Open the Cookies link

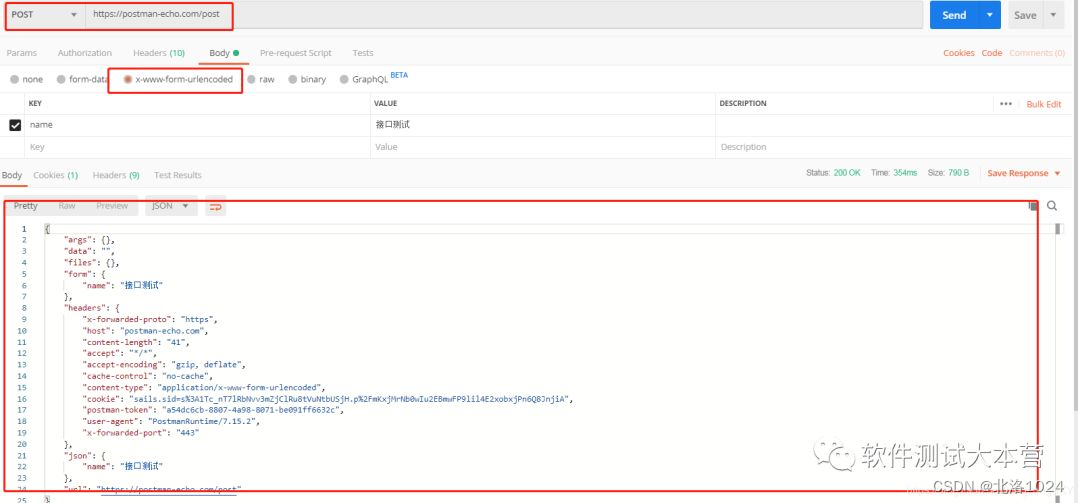[x=959, y=53]
